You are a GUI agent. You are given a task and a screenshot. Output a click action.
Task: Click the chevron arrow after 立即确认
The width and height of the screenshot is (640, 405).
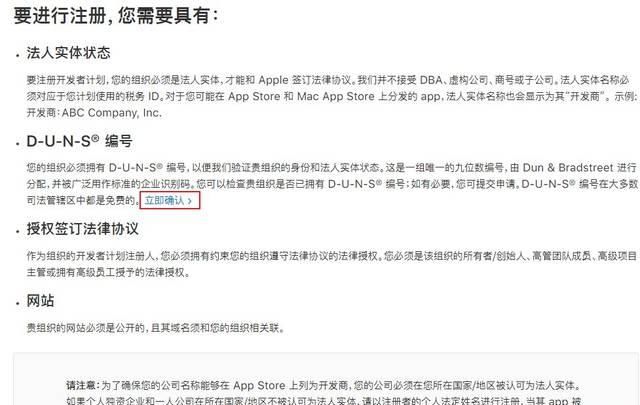[189, 201]
